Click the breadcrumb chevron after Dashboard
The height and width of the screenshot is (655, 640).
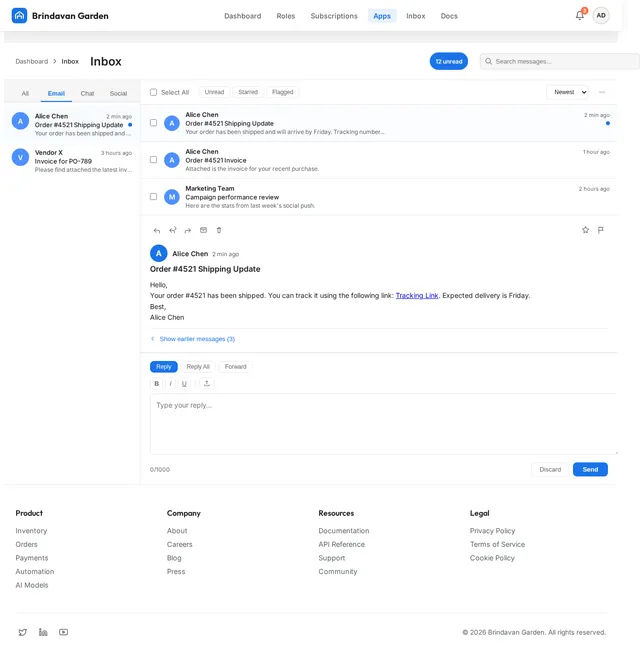click(x=55, y=61)
